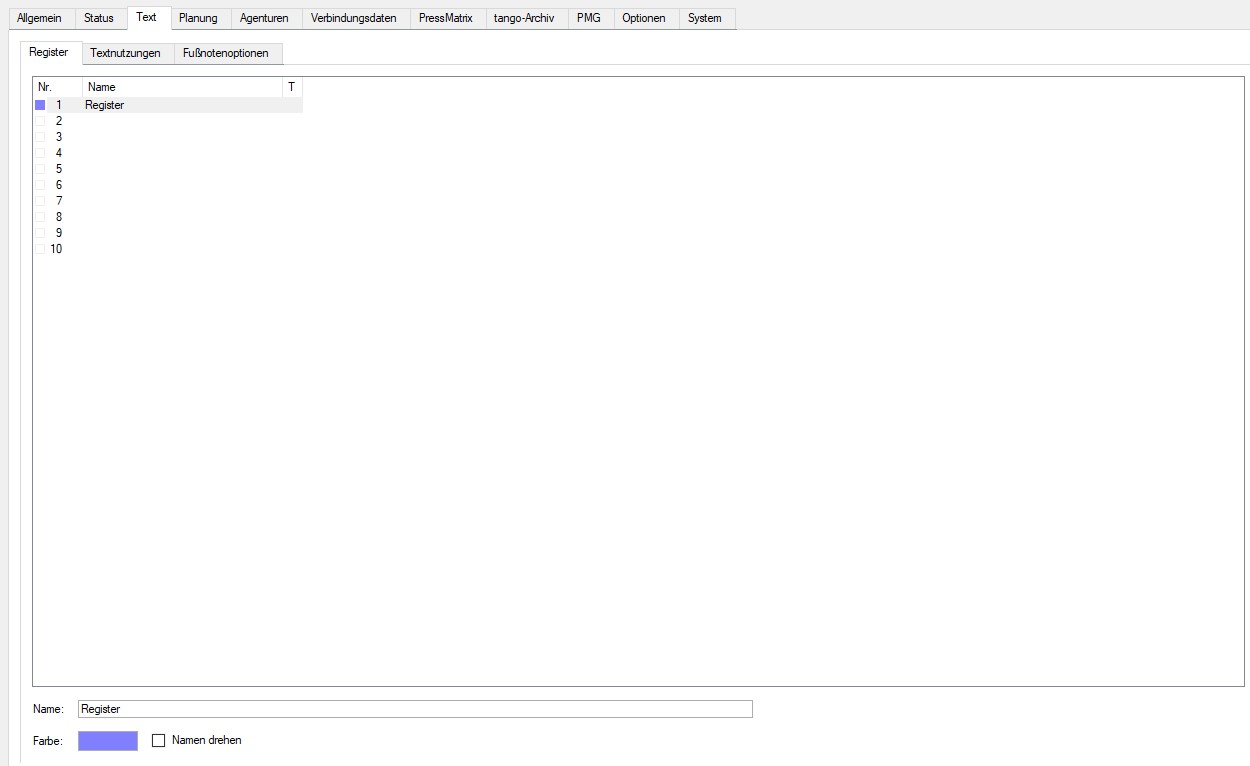Open the Allgemein tab
Image resolution: width=1250 pixels, height=766 pixels.
tap(39, 18)
